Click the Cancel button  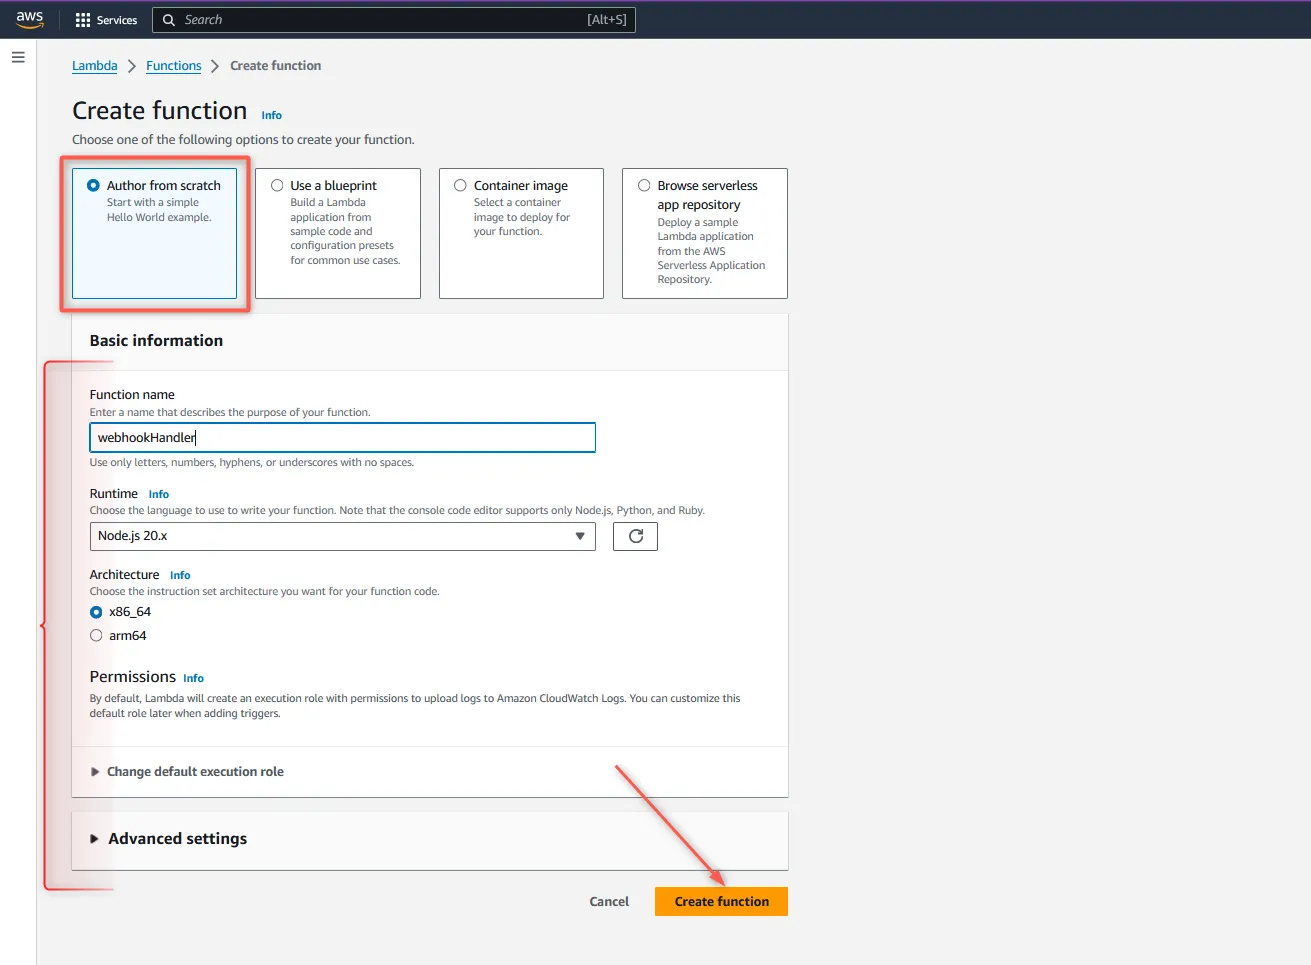pos(609,901)
